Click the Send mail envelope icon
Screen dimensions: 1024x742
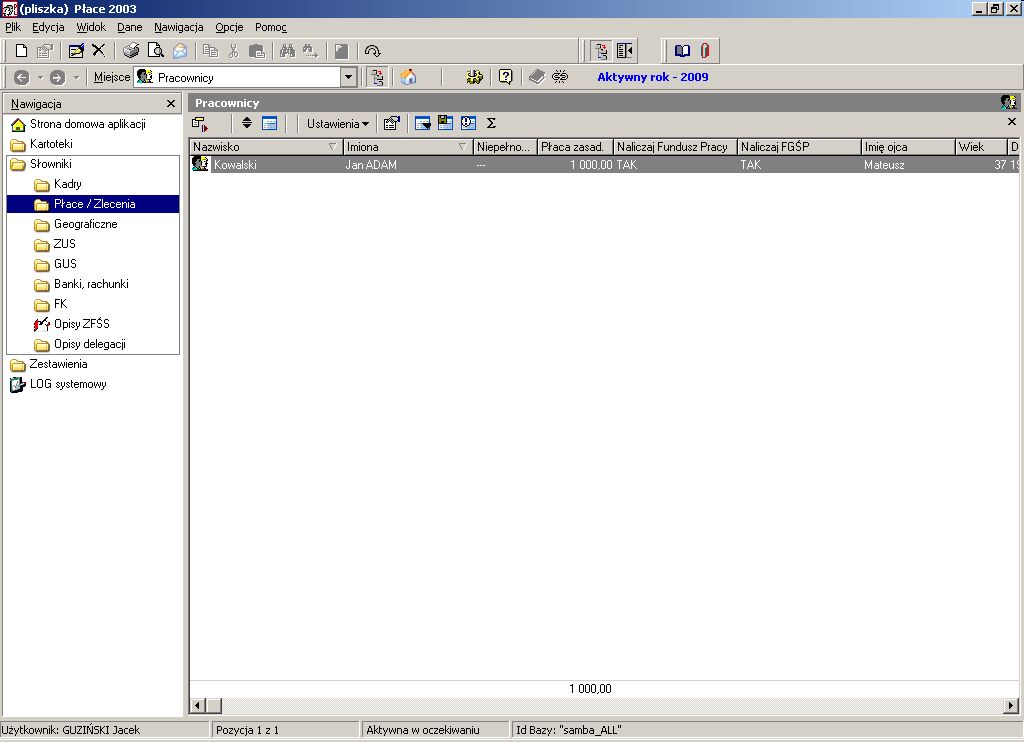(180, 51)
